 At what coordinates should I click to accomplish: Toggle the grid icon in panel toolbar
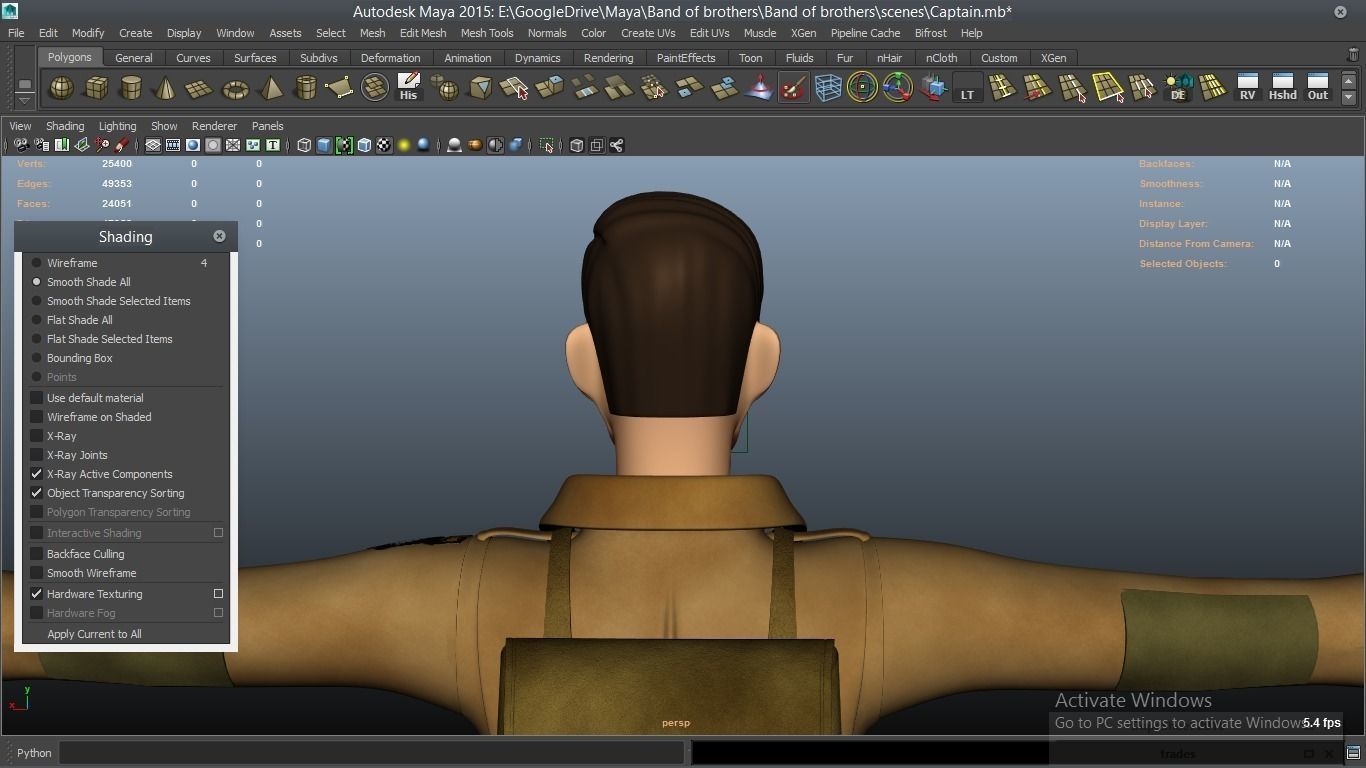(153, 145)
